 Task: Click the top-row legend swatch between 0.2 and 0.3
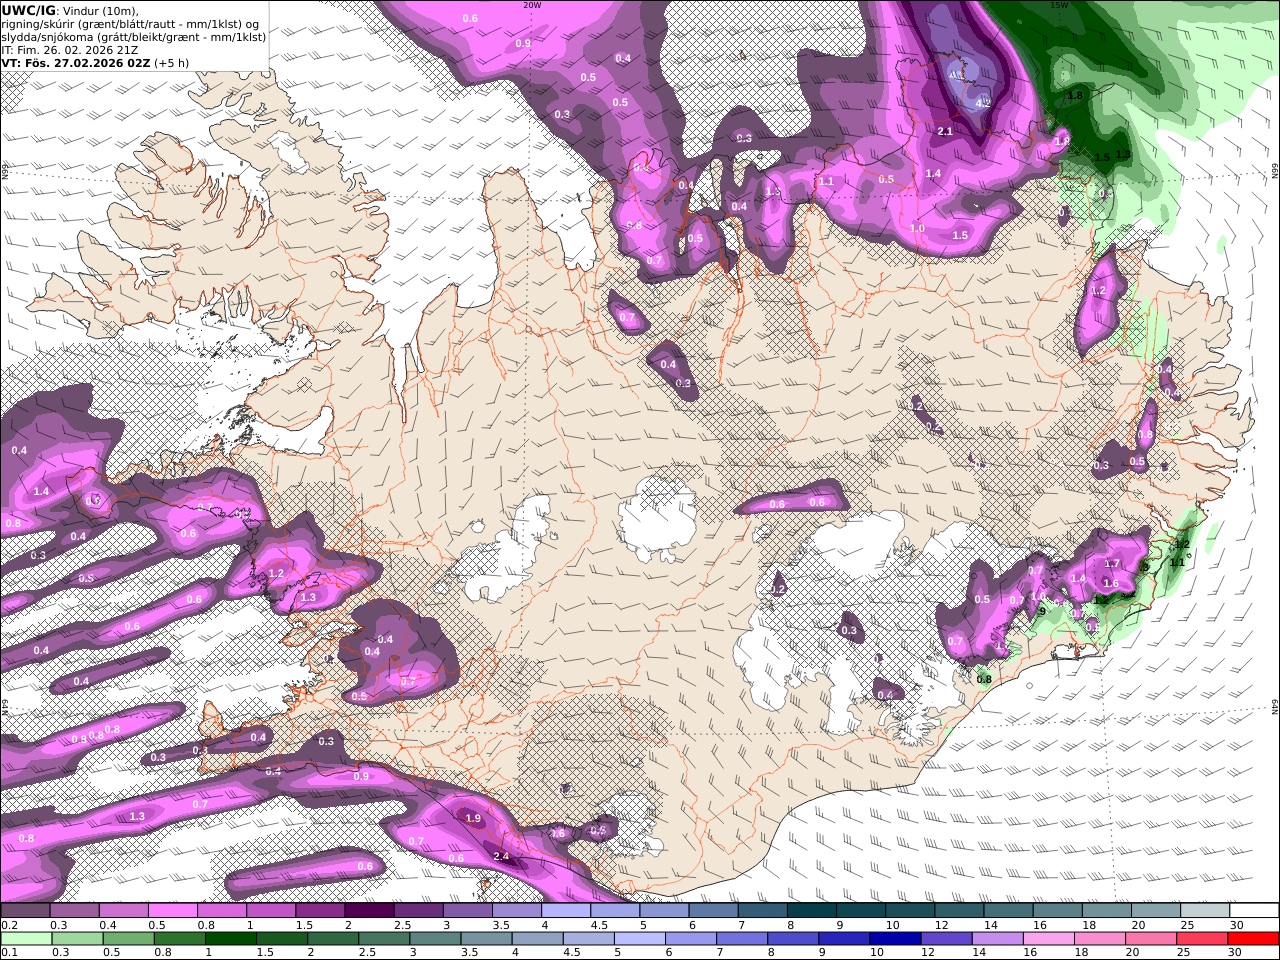25,911
